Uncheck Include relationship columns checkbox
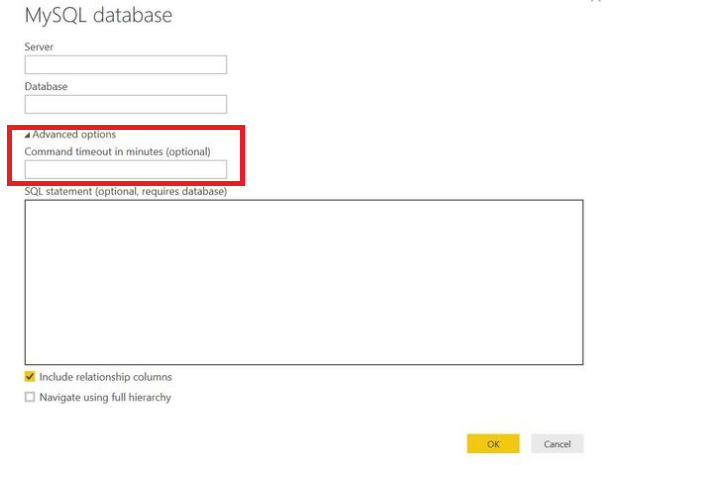The image size is (715, 501). coord(30,377)
